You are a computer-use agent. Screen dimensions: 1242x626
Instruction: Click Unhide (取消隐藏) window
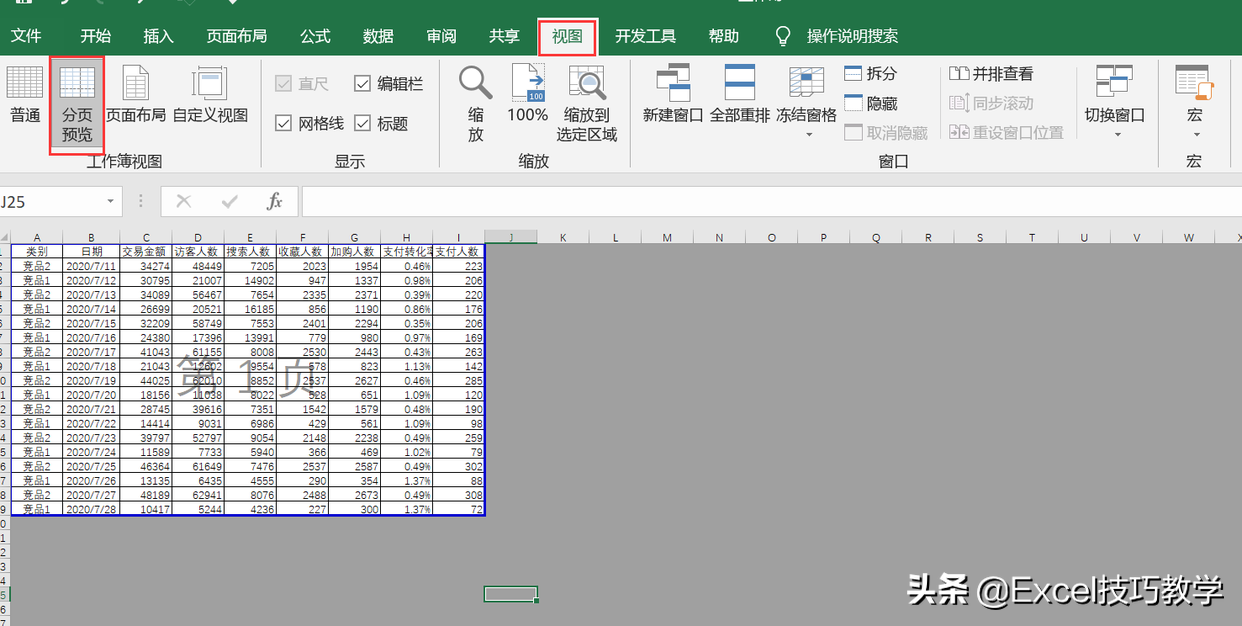886,133
